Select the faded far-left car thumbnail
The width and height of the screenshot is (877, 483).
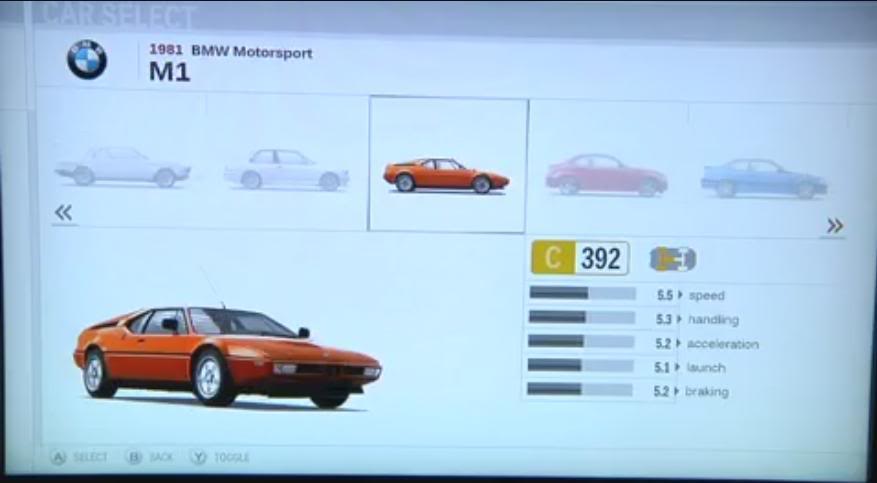click(122, 167)
